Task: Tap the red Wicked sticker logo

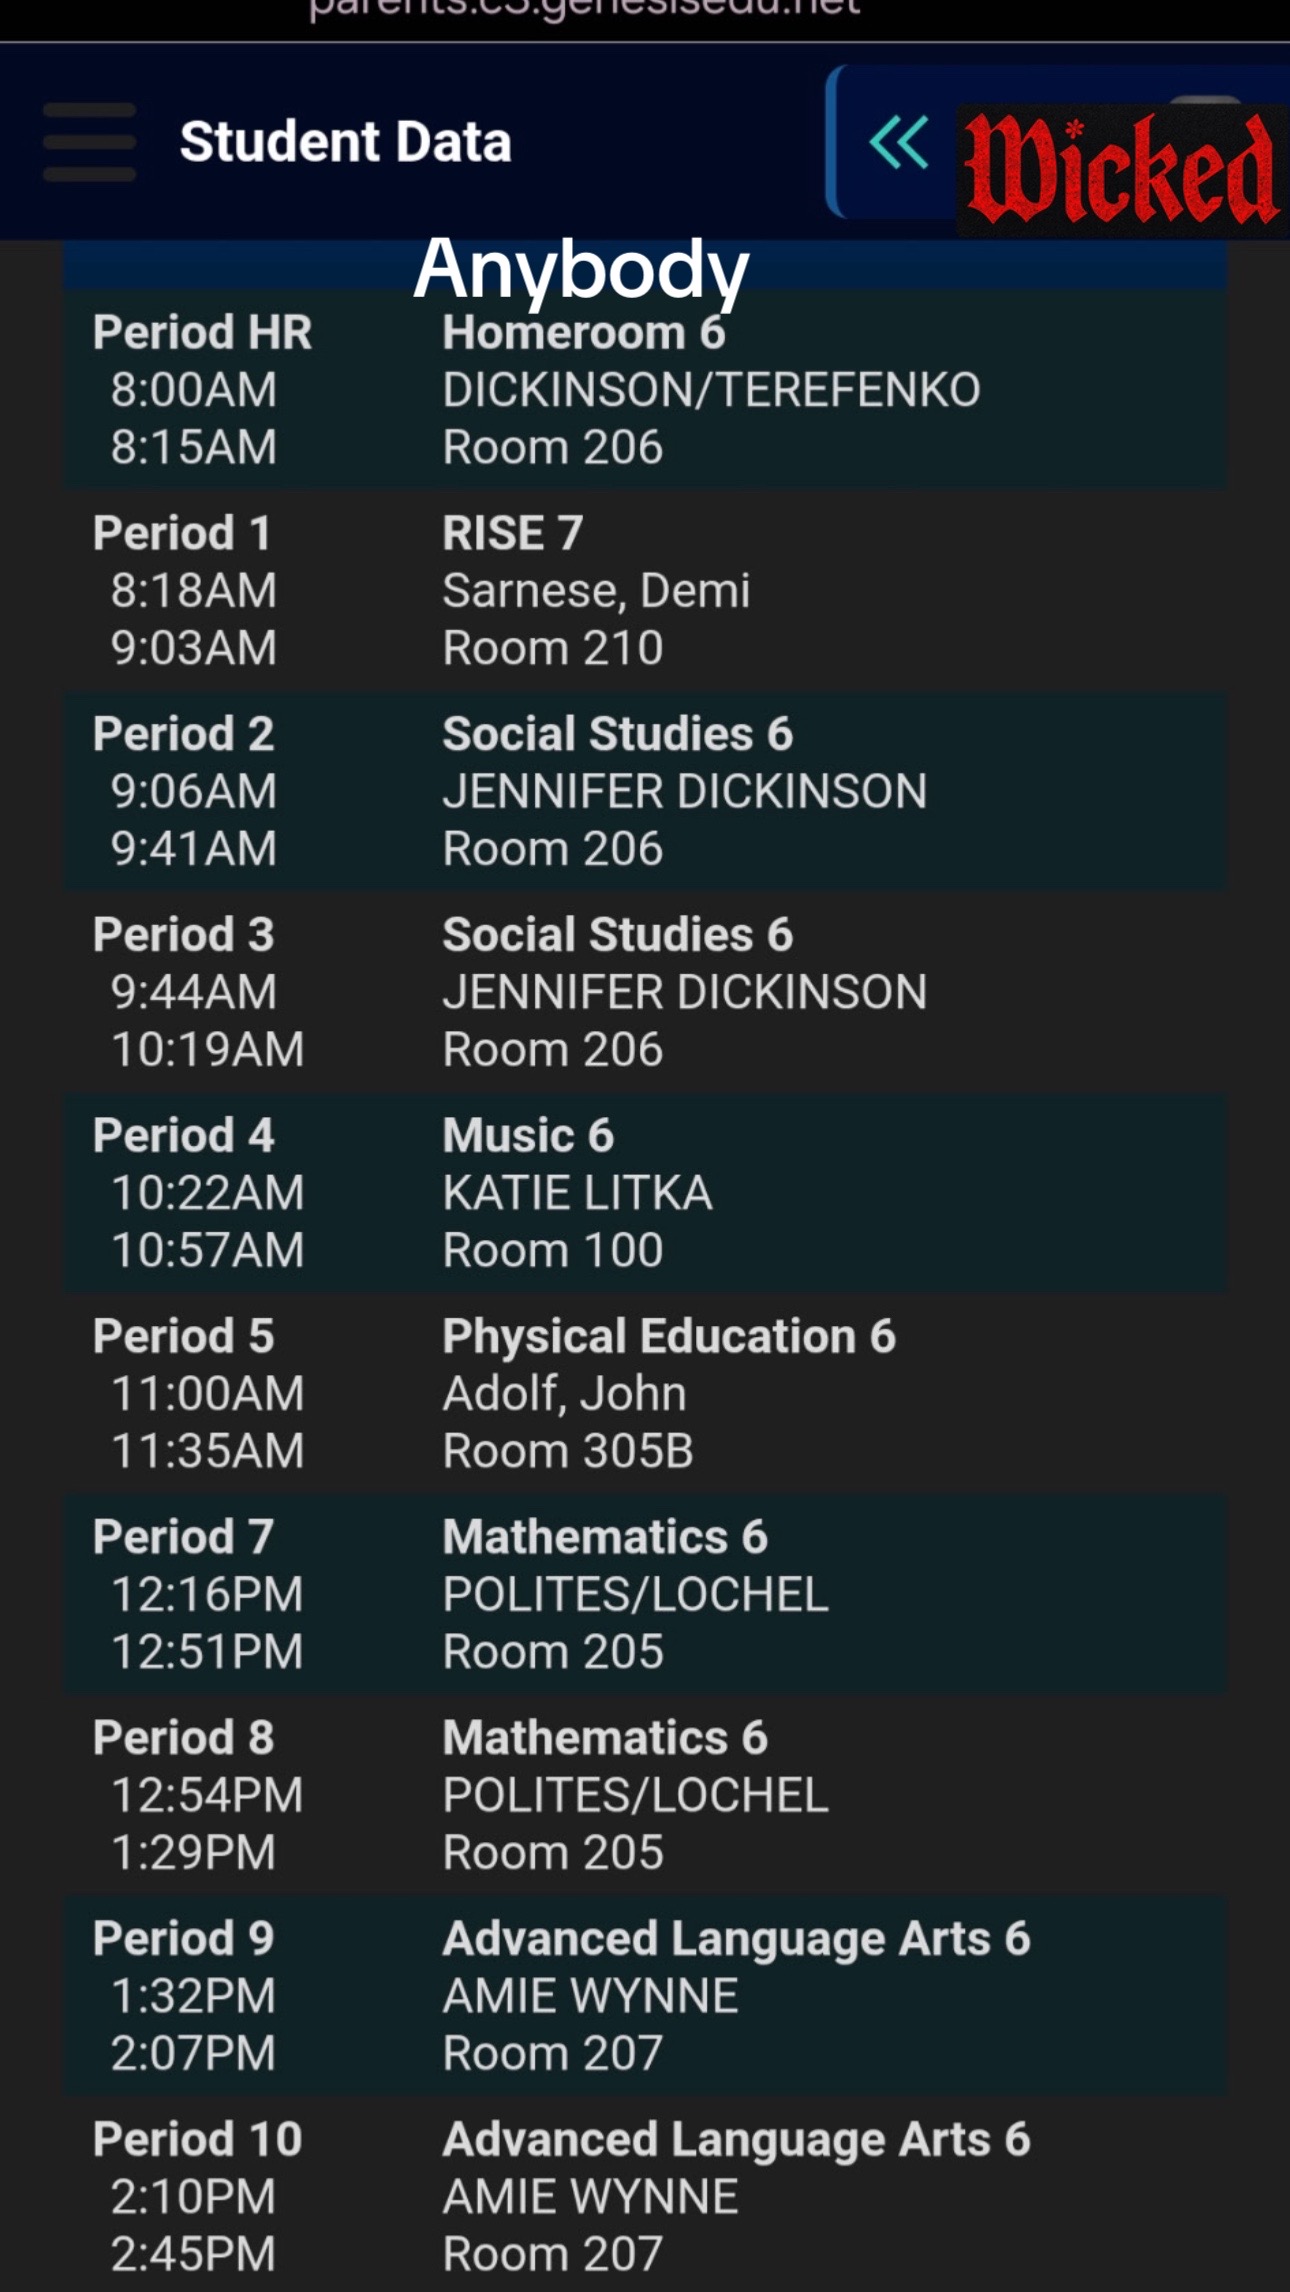Action: point(1122,168)
